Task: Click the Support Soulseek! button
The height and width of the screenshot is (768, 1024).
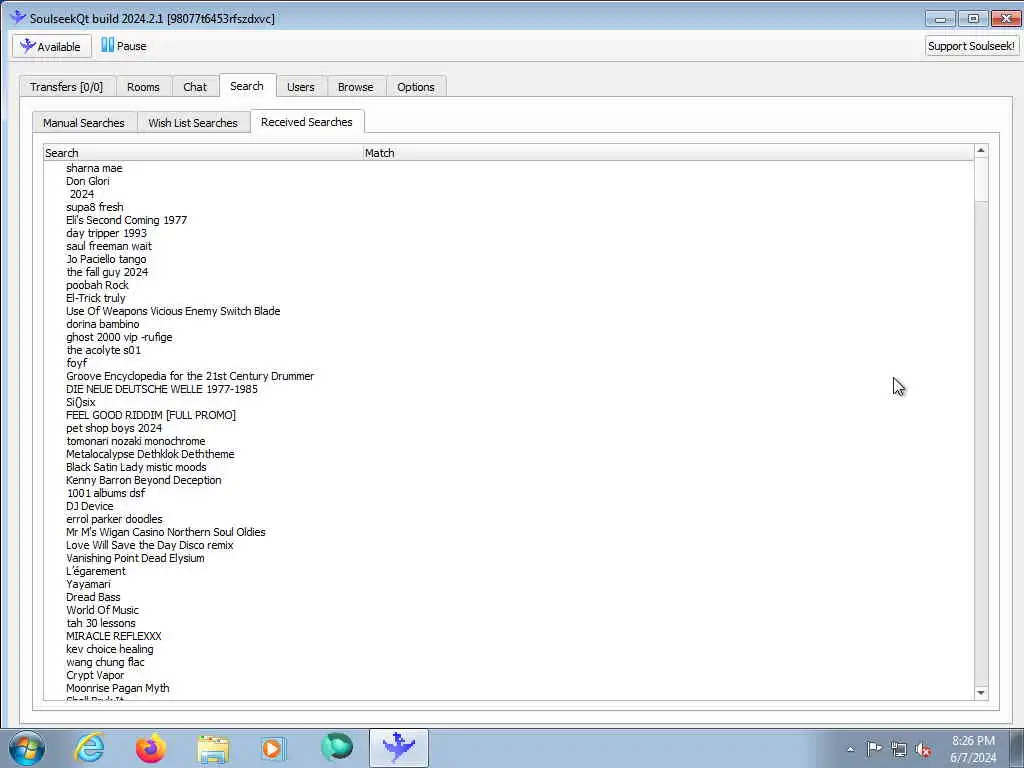Action: click(x=971, y=46)
